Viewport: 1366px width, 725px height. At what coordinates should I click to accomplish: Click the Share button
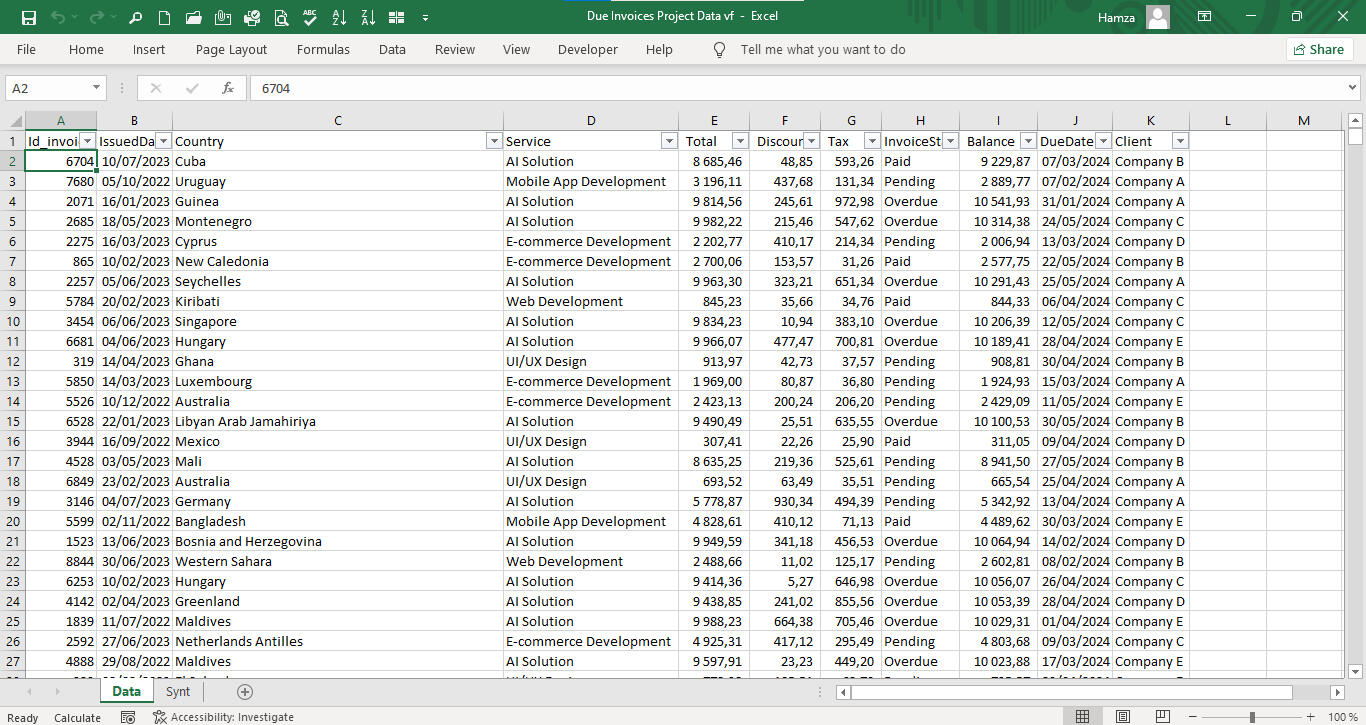click(1319, 49)
